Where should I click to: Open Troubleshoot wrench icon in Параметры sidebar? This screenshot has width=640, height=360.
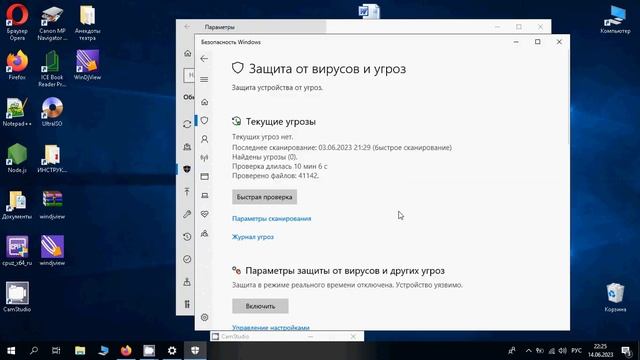coord(187,214)
